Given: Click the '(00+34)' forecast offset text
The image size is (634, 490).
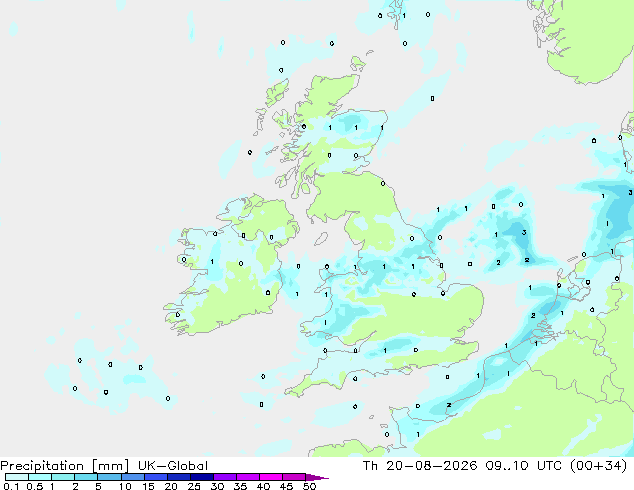Looking at the screenshot, I should tap(598, 466).
